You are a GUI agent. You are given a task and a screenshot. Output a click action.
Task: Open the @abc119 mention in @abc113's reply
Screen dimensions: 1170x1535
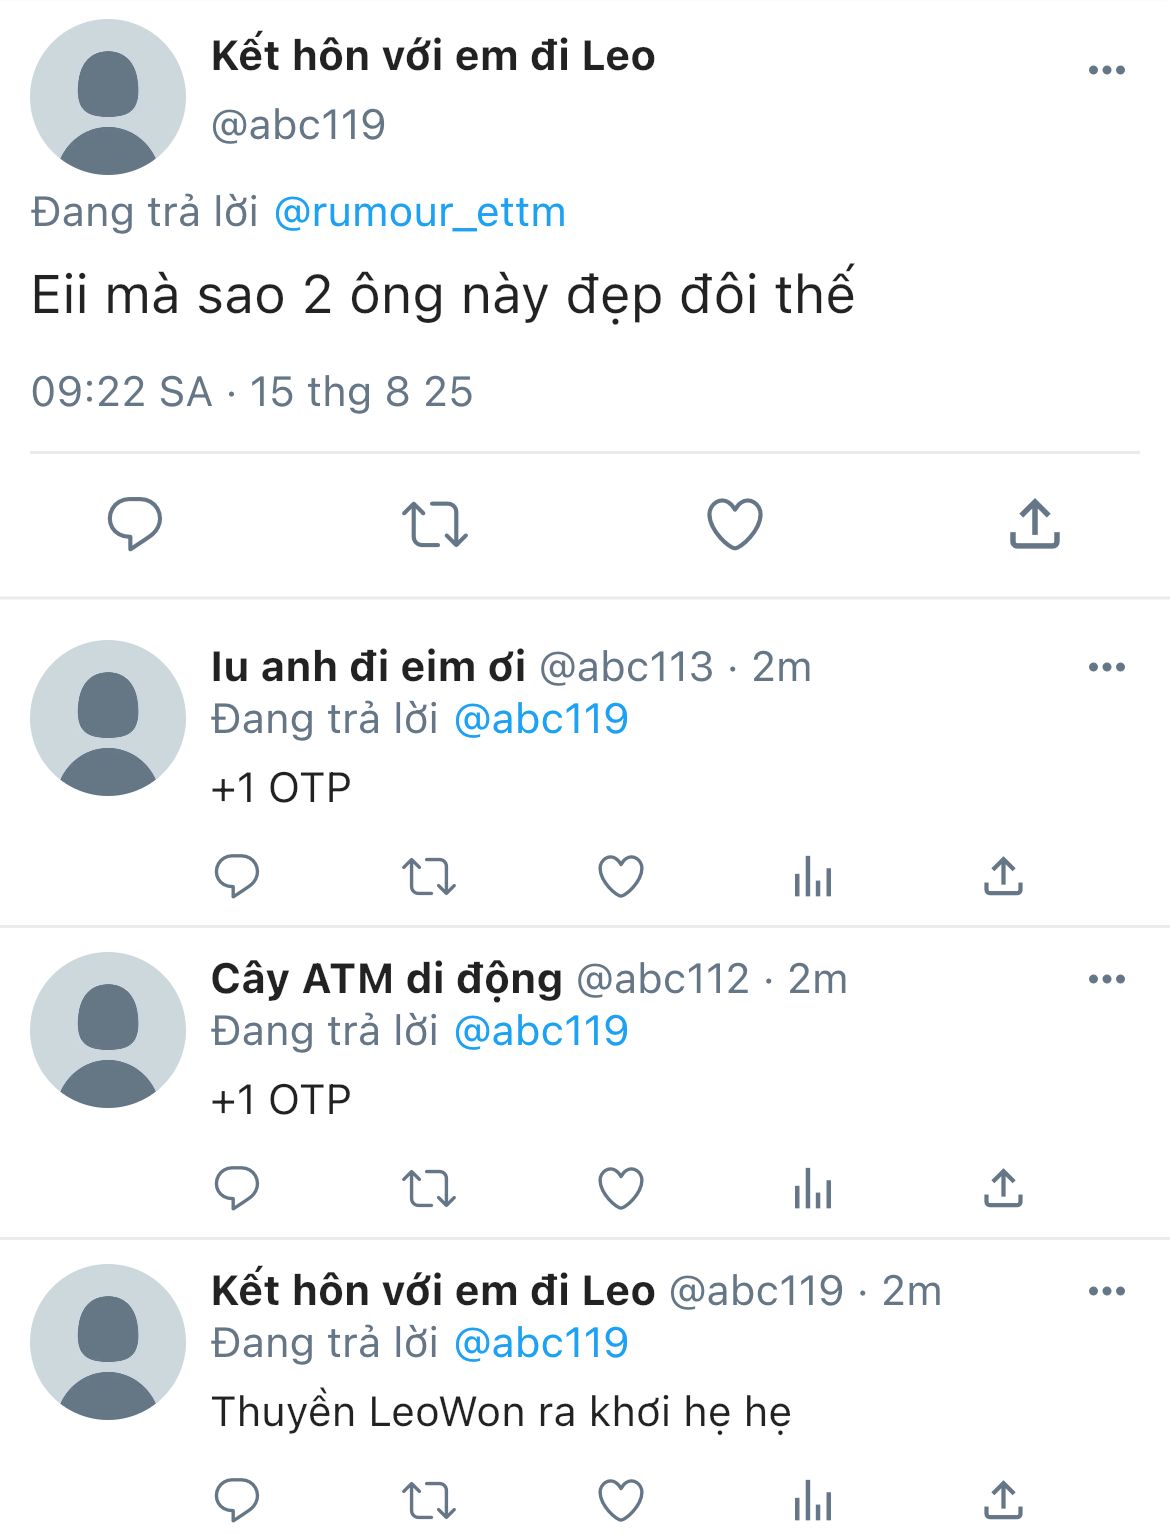click(x=541, y=719)
